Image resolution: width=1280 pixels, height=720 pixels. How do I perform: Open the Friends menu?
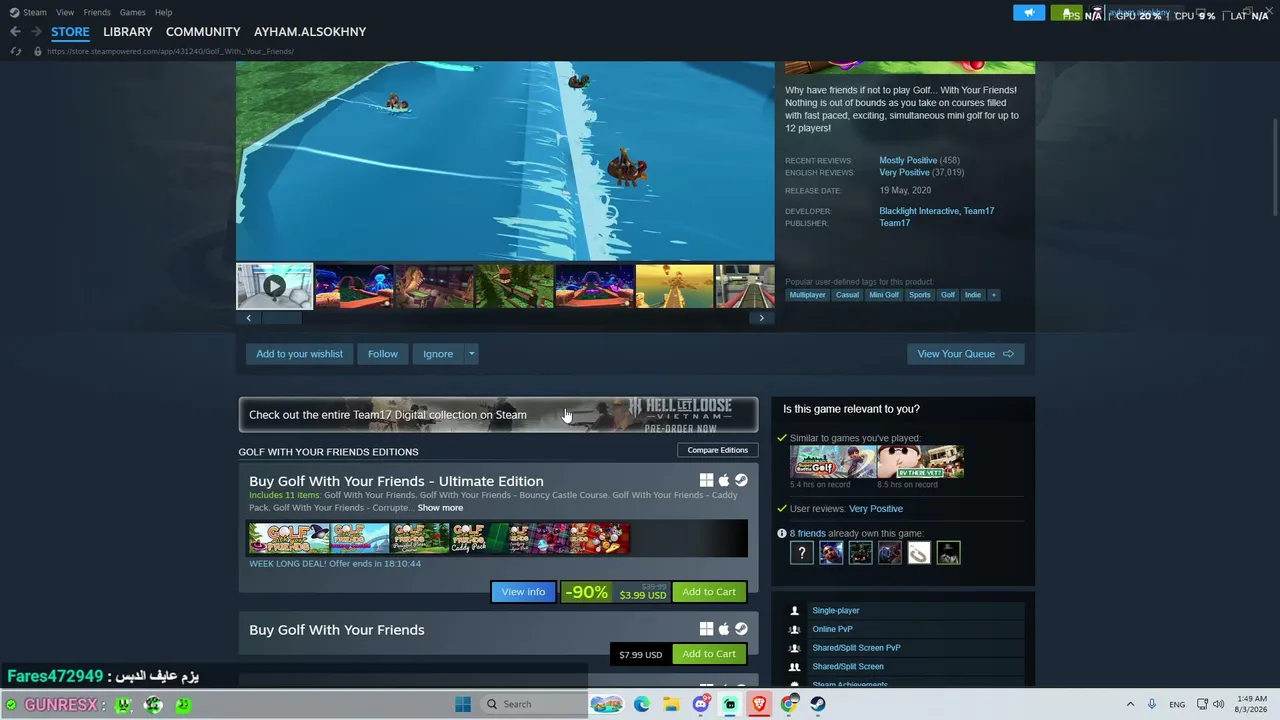(x=97, y=12)
